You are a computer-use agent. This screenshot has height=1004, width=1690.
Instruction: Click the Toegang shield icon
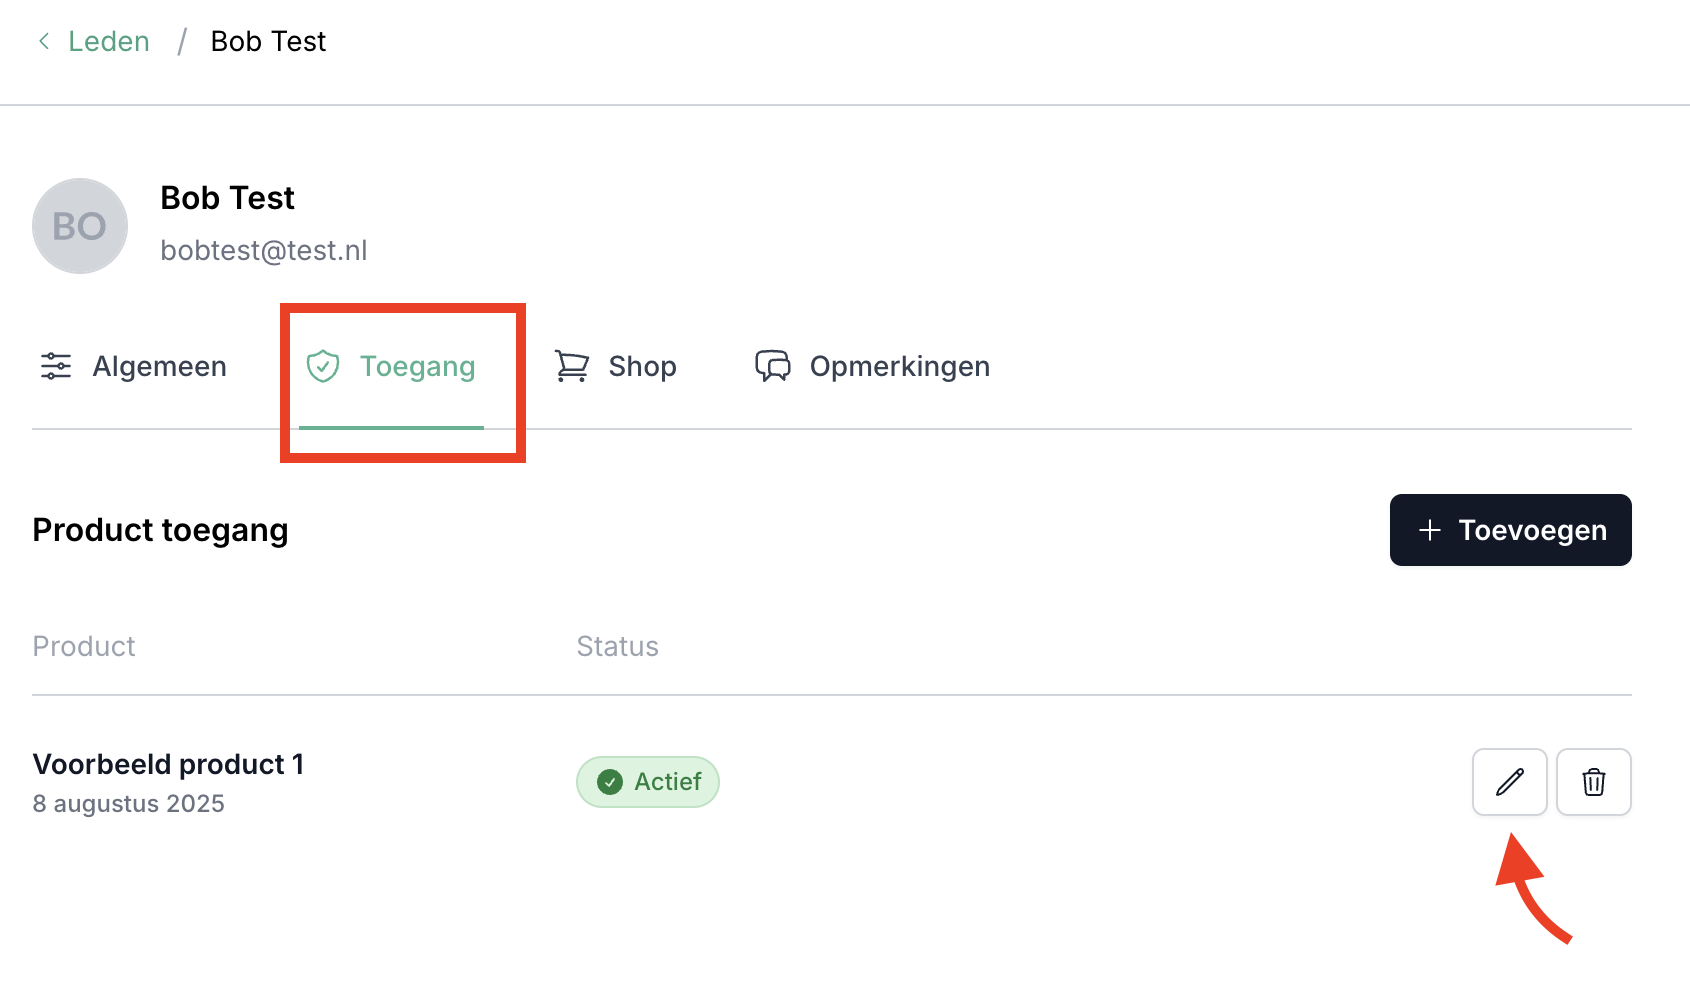pyautogui.click(x=323, y=366)
